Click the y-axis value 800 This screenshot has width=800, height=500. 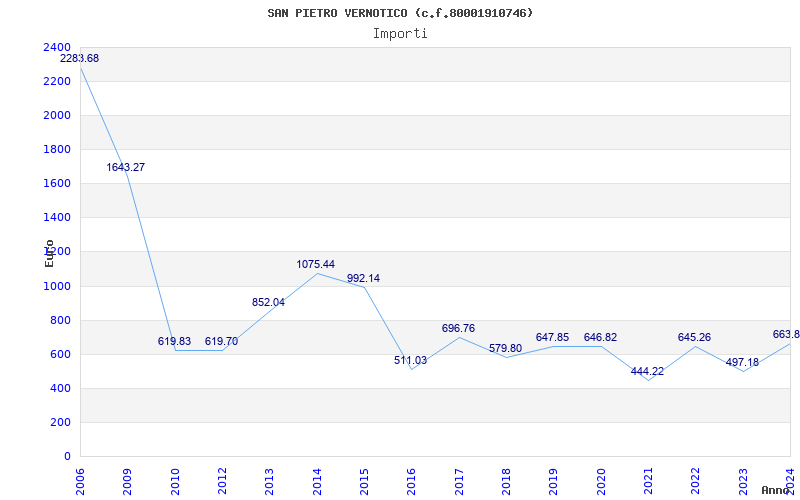click(x=61, y=320)
